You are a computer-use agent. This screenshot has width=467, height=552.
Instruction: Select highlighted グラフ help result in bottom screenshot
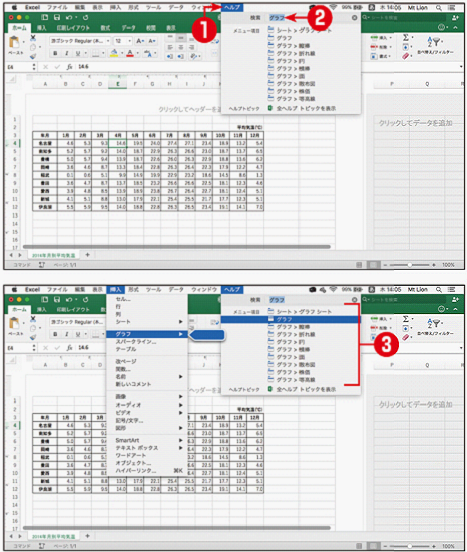(290, 319)
